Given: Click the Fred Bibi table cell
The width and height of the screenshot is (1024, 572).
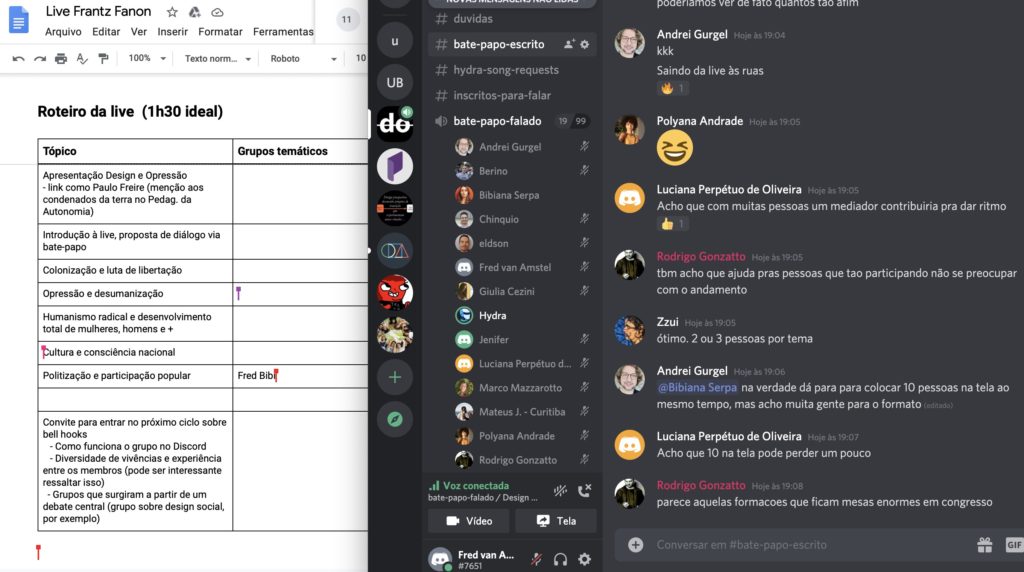Looking at the screenshot, I should [300, 375].
